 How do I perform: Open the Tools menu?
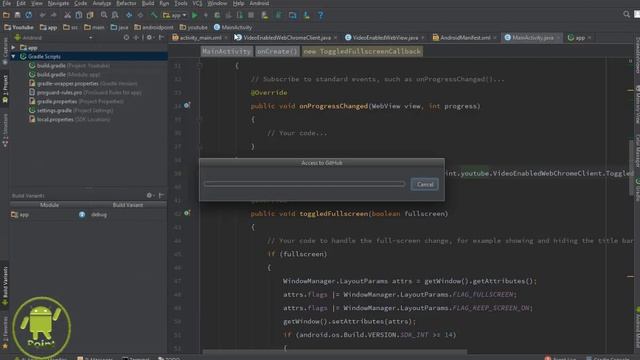(181, 3)
